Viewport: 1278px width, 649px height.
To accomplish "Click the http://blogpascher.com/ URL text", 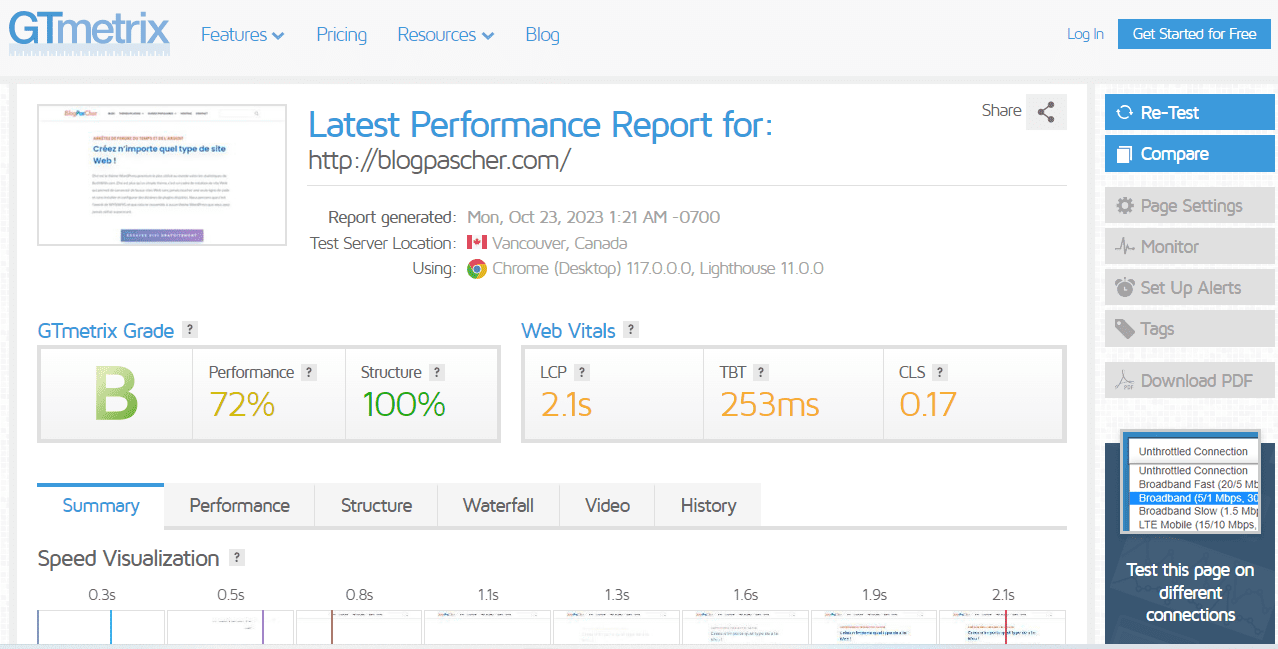I will pyautogui.click(x=439, y=160).
